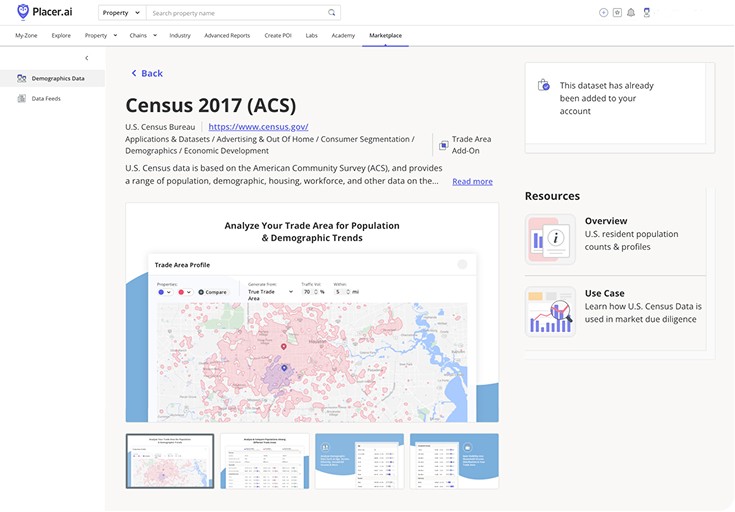
Task: Expand the Chains navigation menu
Action: tap(143, 35)
